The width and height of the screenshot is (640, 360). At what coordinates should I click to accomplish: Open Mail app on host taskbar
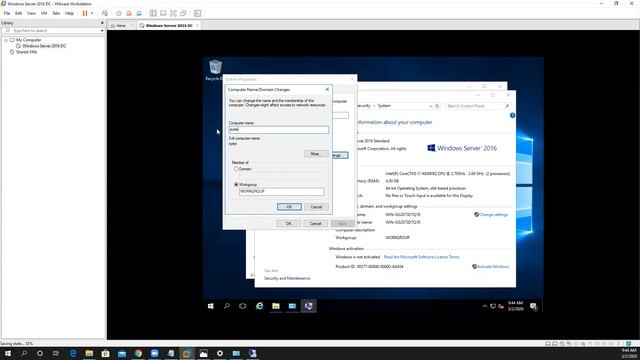pos(122,353)
